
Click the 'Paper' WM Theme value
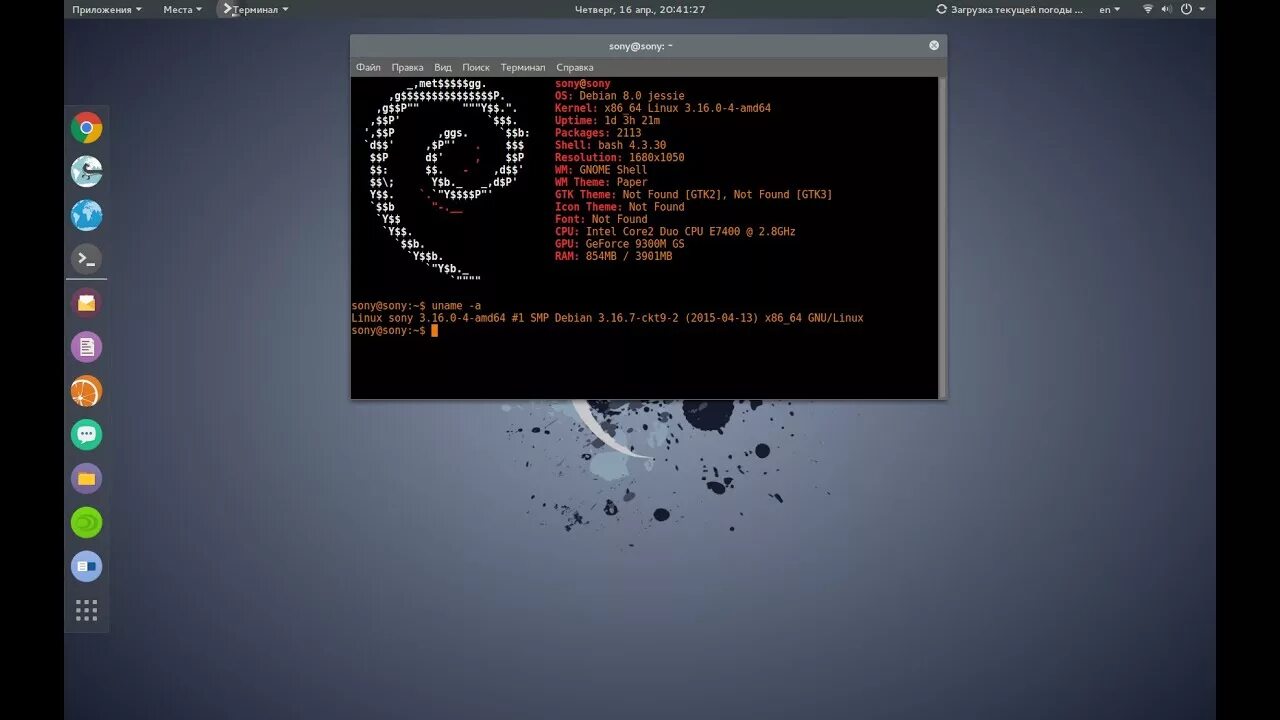[632, 182]
